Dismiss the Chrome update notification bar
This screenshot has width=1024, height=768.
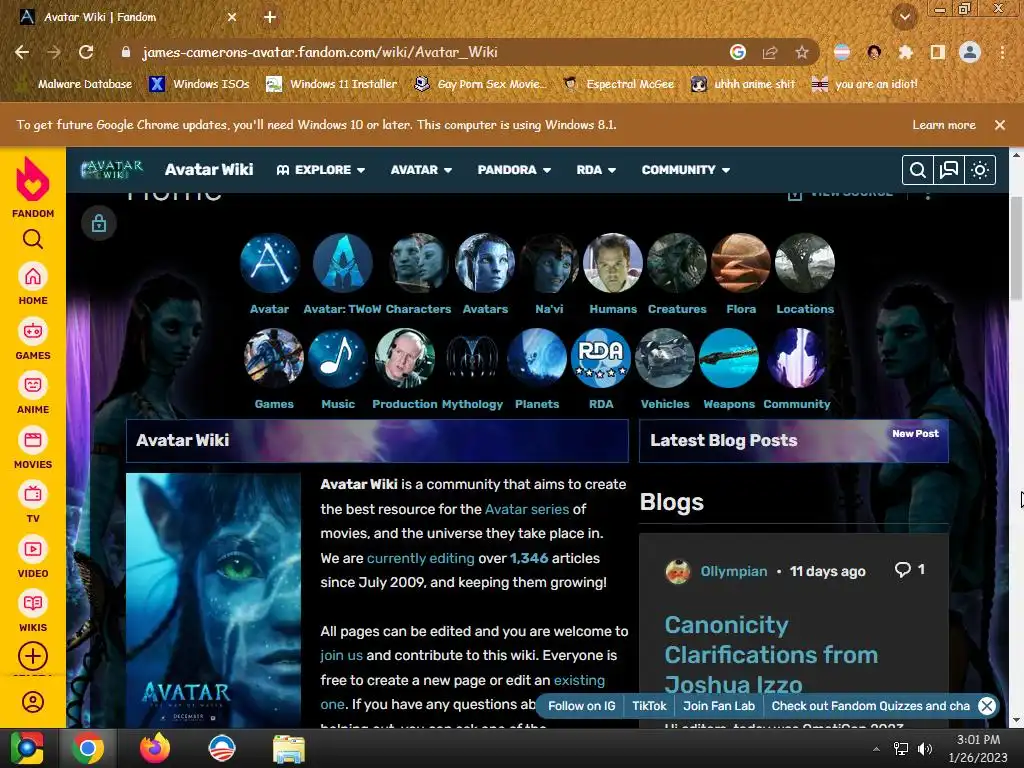(x=1000, y=125)
